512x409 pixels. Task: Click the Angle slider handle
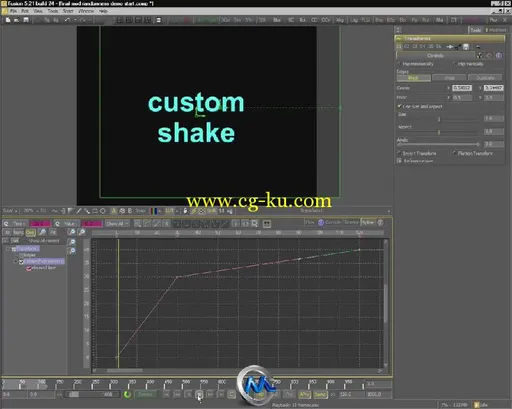coord(478,144)
